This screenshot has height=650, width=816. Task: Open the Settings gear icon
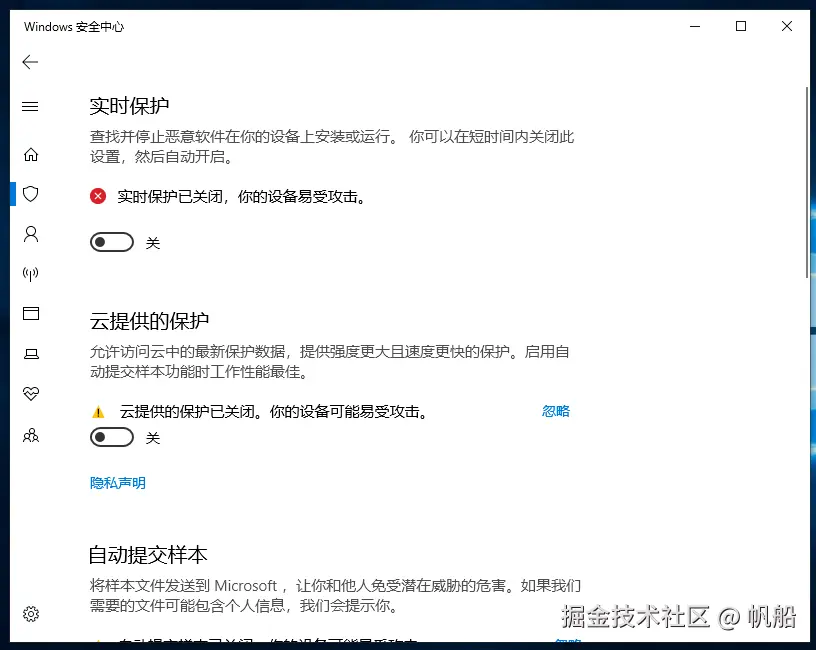31,614
